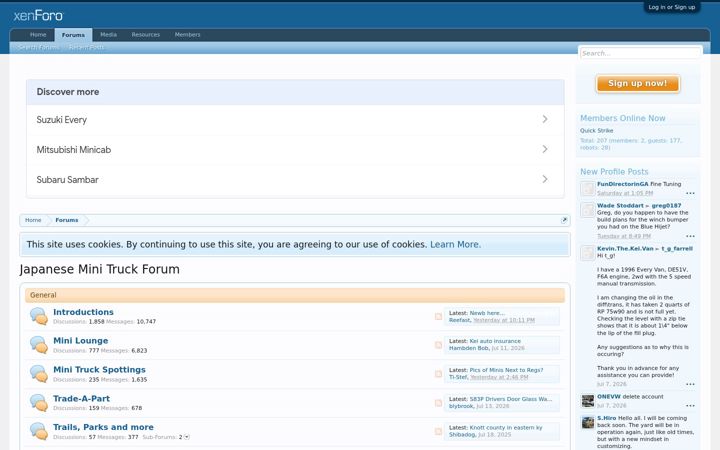Image resolution: width=720 pixels, height=450 pixels.
Task: Click Forums in the breadcrumb
Action: [67, 220]
